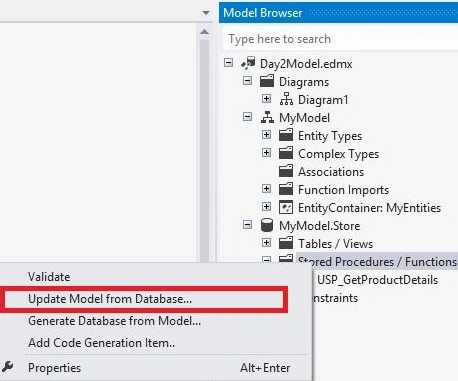This screenshot has width=458, height=381.
Task: Open the designer tab overflow dropdown arrow
Action: tap(206, 13)
